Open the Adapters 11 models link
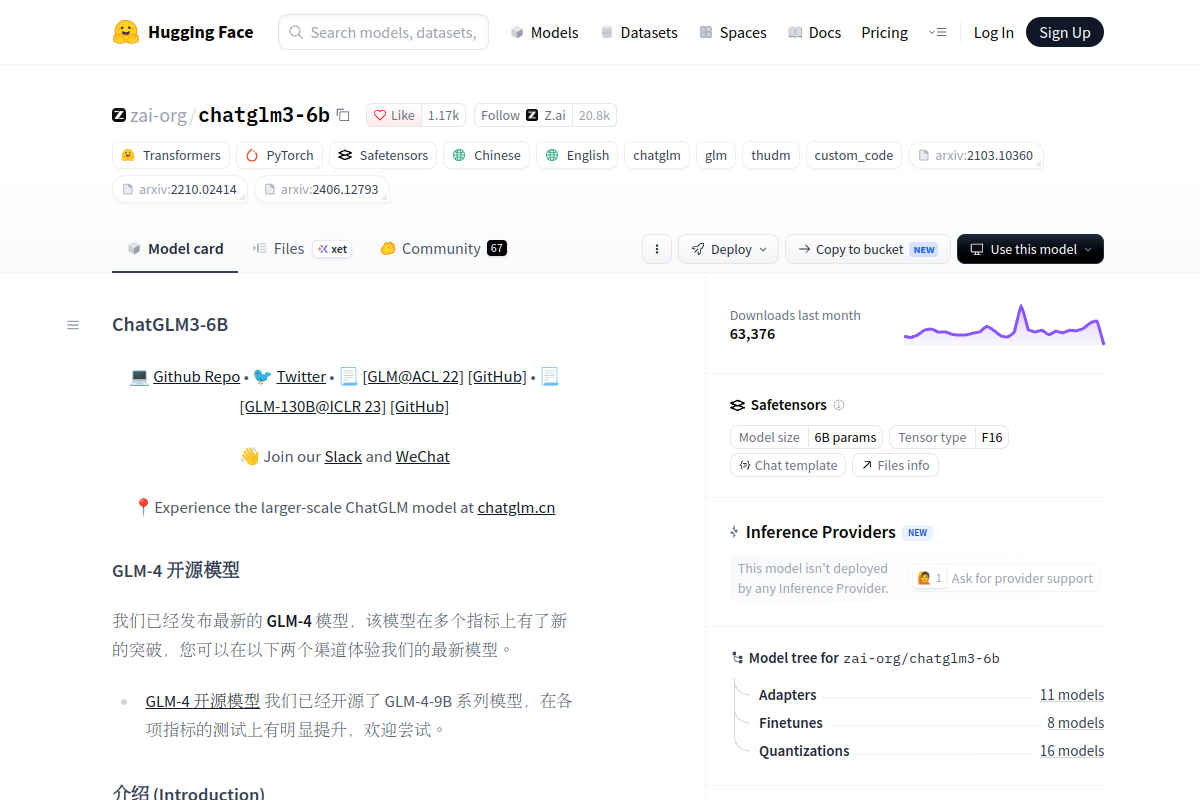 tap(1072, 695)
